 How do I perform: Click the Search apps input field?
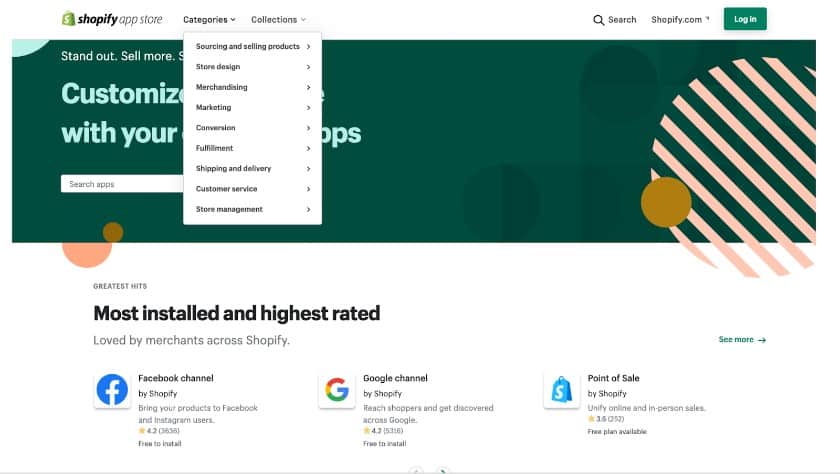122,184
